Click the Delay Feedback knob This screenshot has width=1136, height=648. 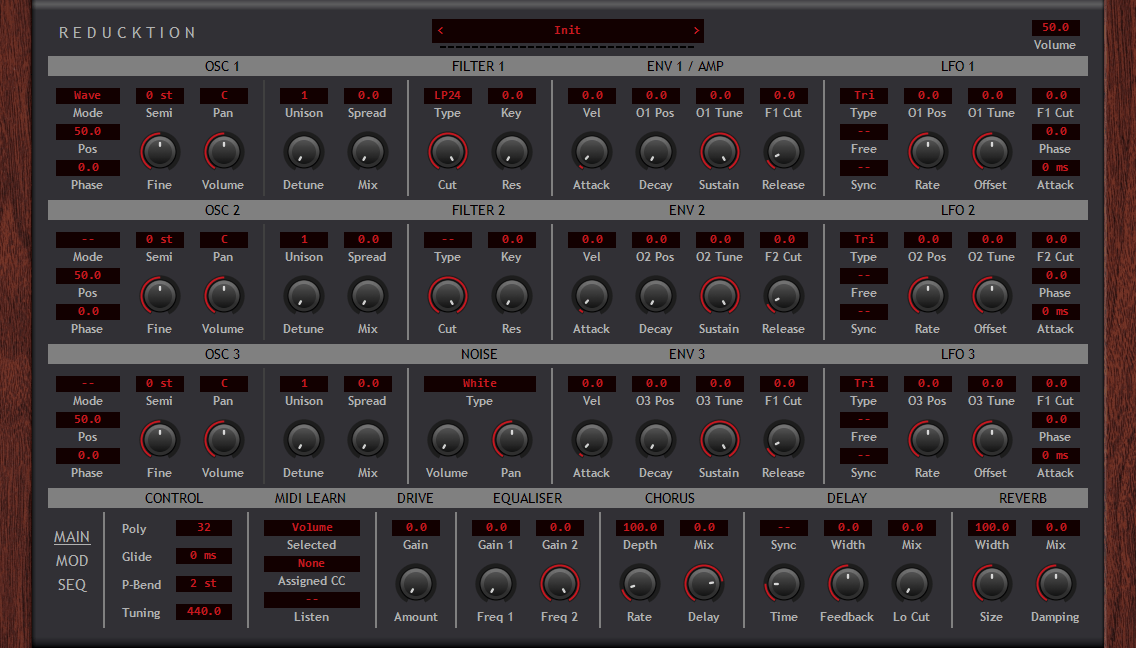847,584
